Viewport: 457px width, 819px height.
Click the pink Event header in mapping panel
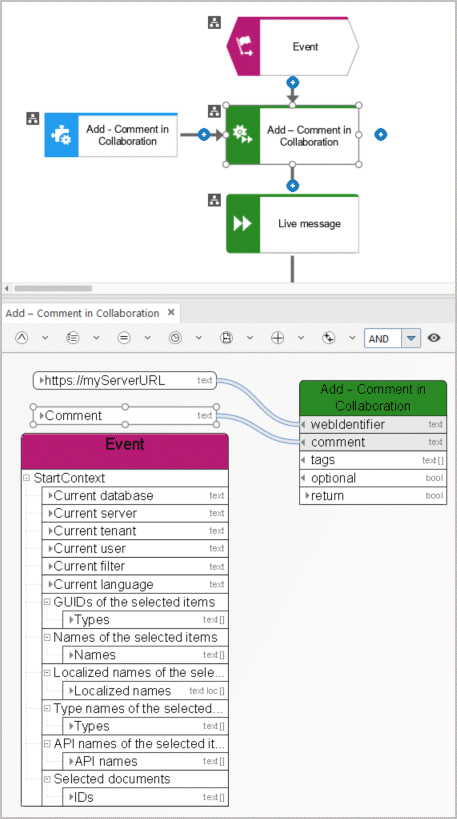tap(125, 451)
